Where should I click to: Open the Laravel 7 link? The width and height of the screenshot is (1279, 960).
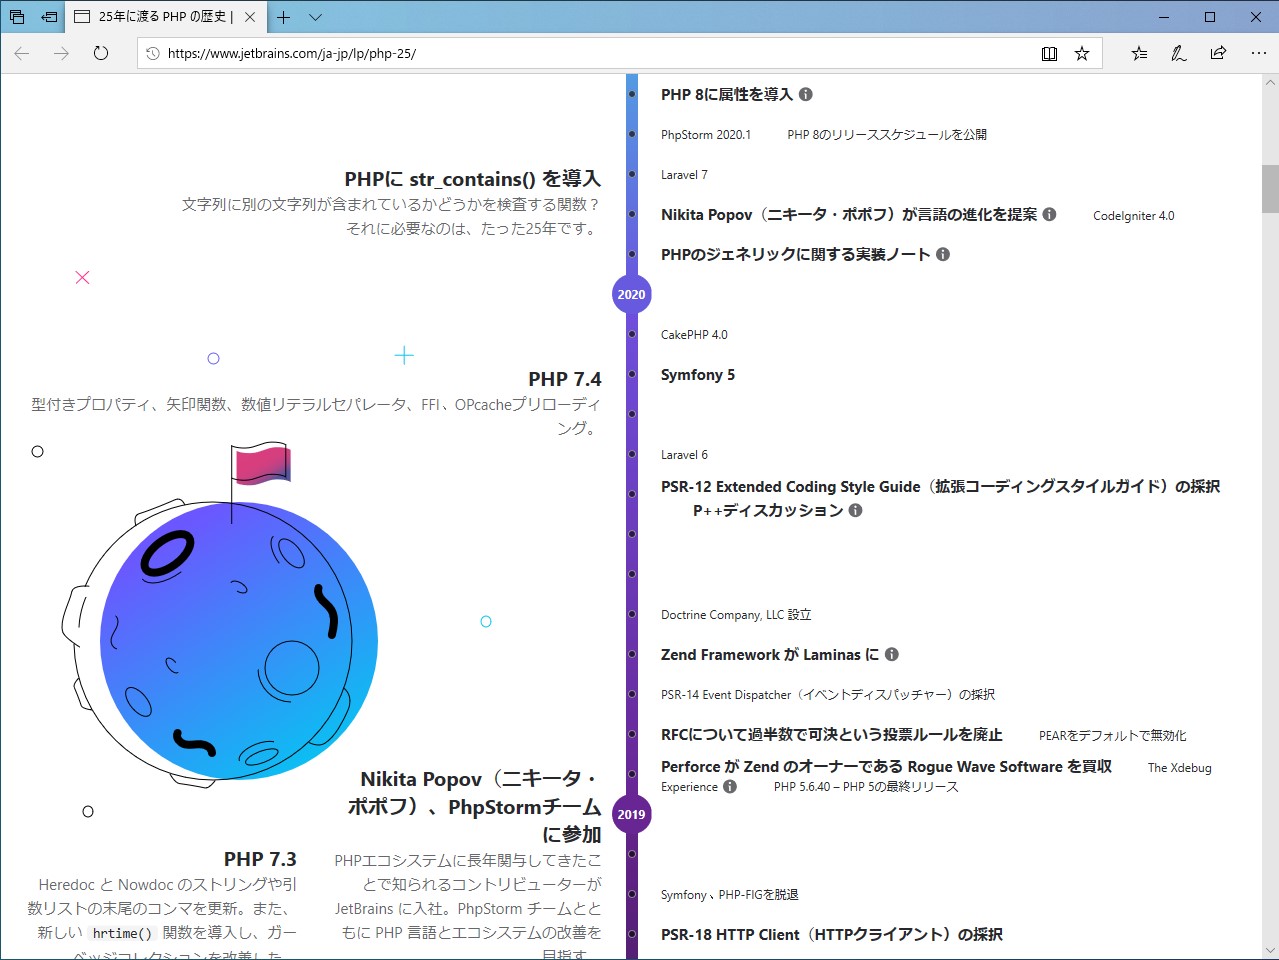(x=684, y=174)
